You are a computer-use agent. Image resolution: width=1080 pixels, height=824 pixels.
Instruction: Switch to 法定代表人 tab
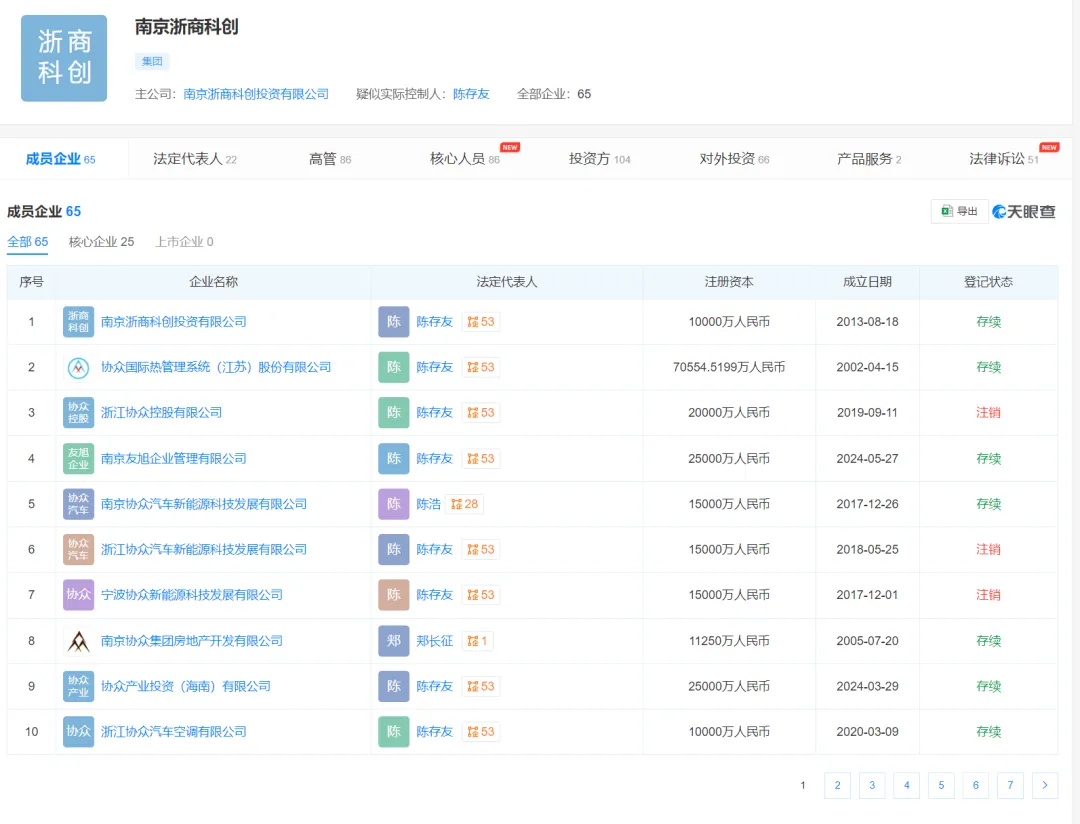click(195, 159)
